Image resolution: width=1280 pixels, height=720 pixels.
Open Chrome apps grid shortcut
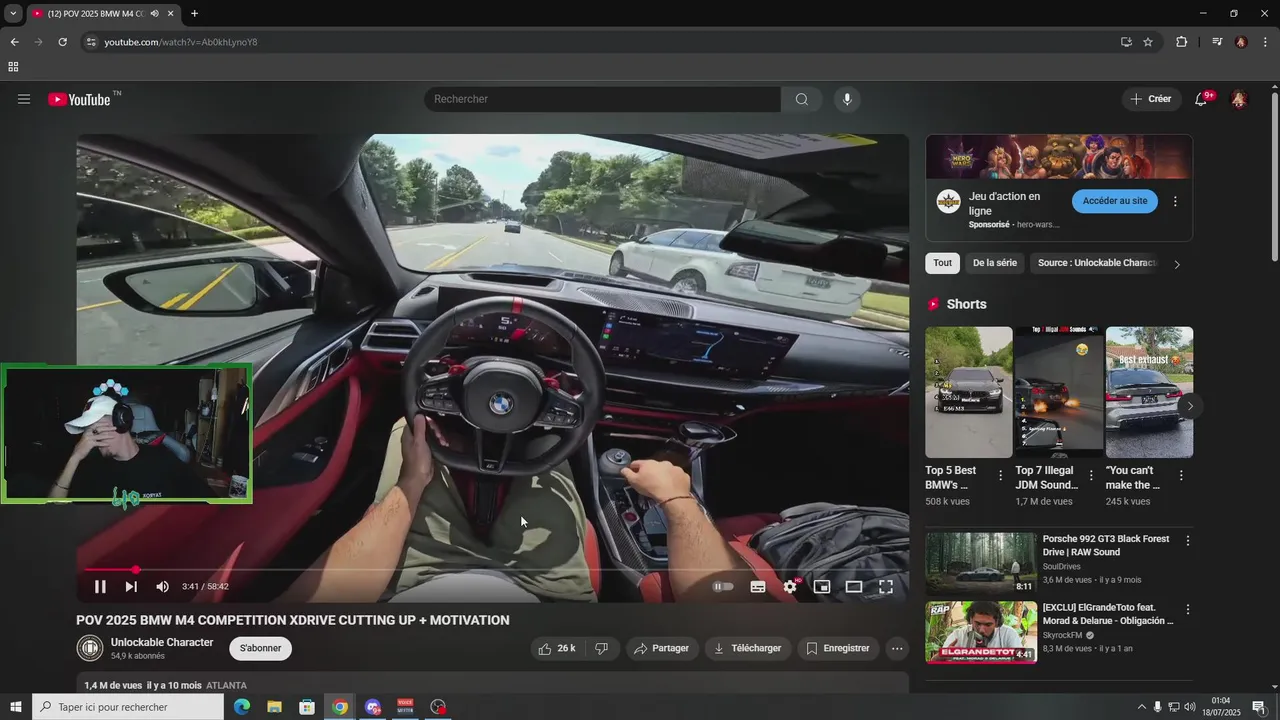pos(13,67)
